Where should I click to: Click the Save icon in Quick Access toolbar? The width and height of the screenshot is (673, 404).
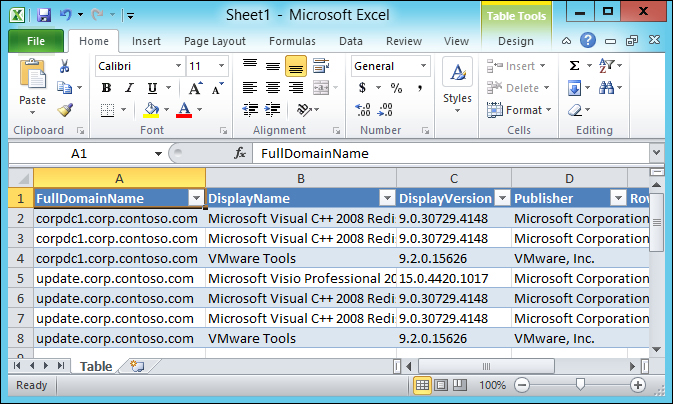tap(43, 15)
